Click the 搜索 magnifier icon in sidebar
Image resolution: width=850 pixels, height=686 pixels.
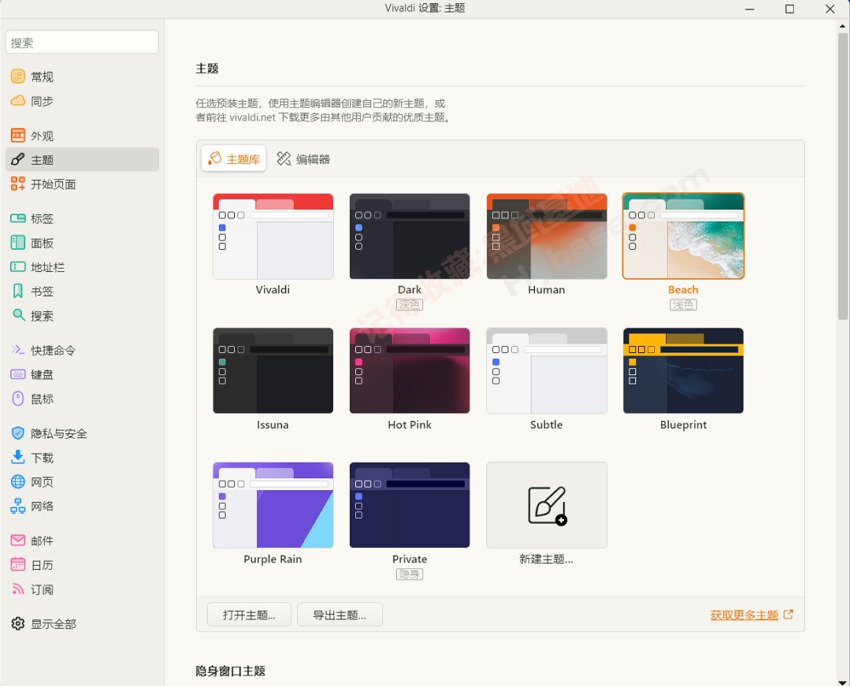[18, 315]
